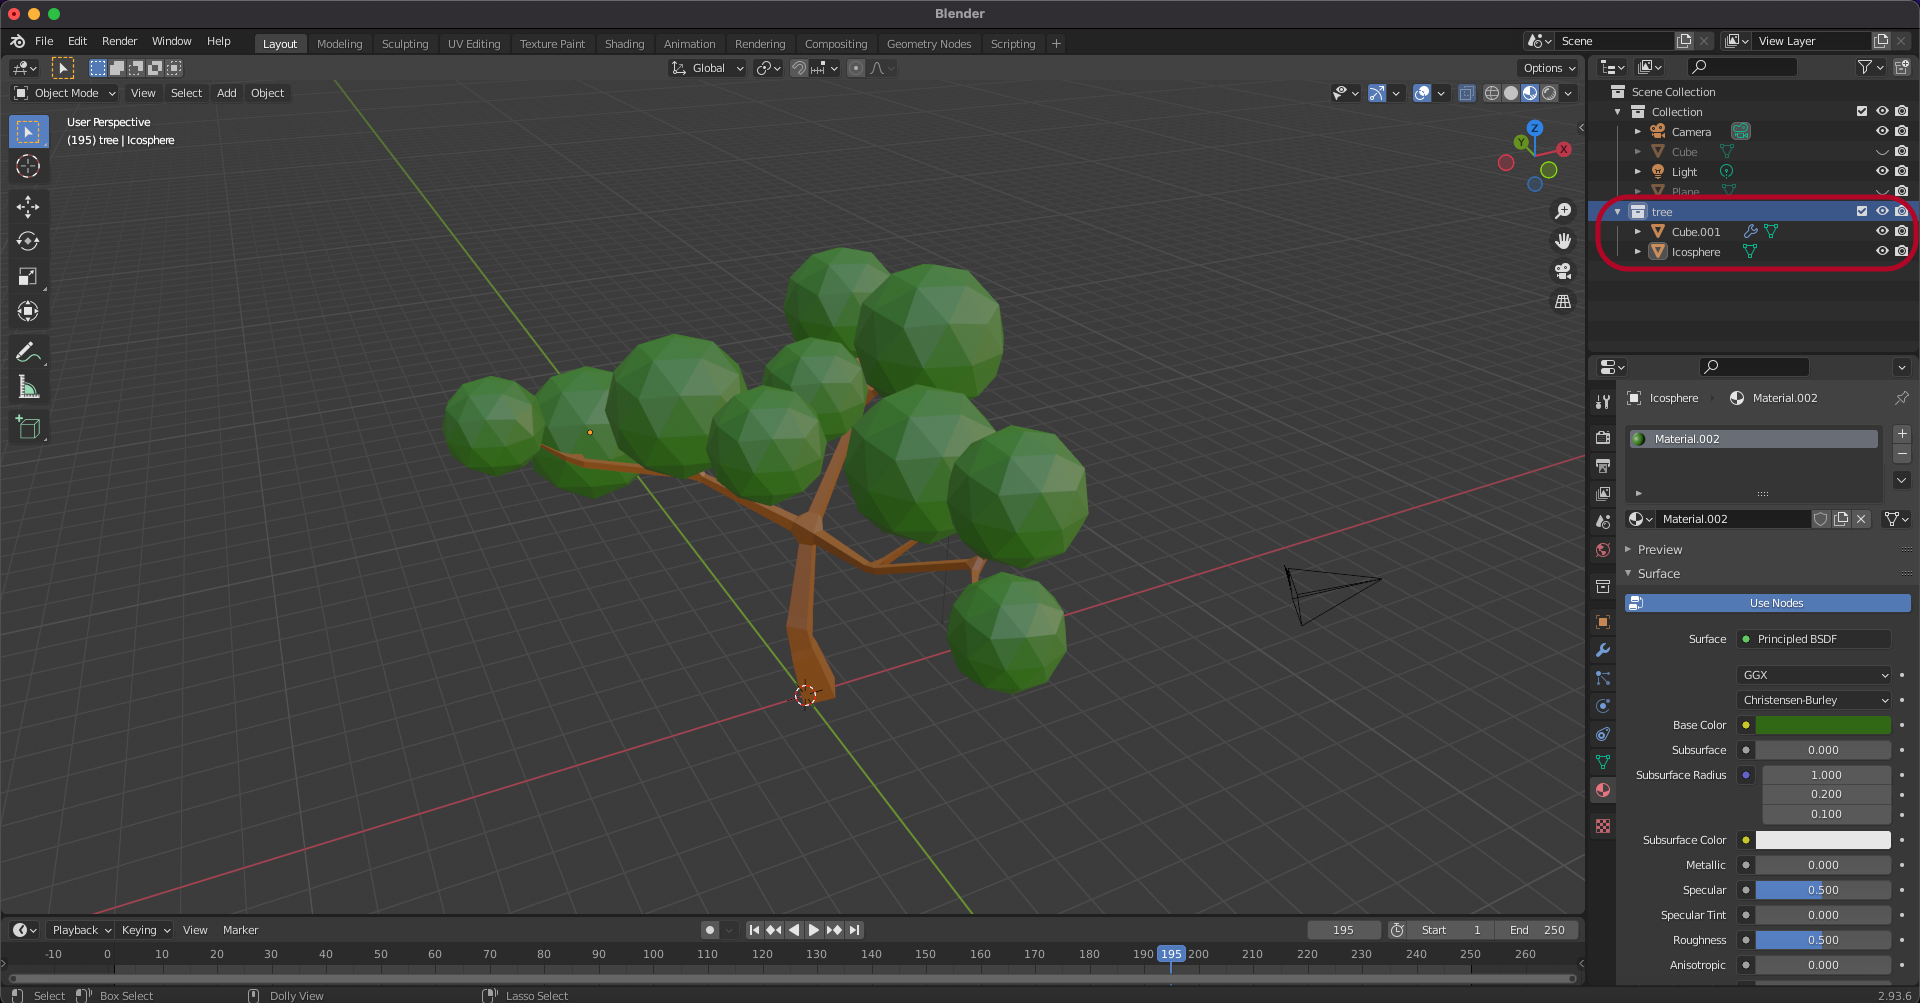Uncheck the Collection exclude checkbox
This screenshot has width=1920, height=1003.
(x=1862, y=111)
